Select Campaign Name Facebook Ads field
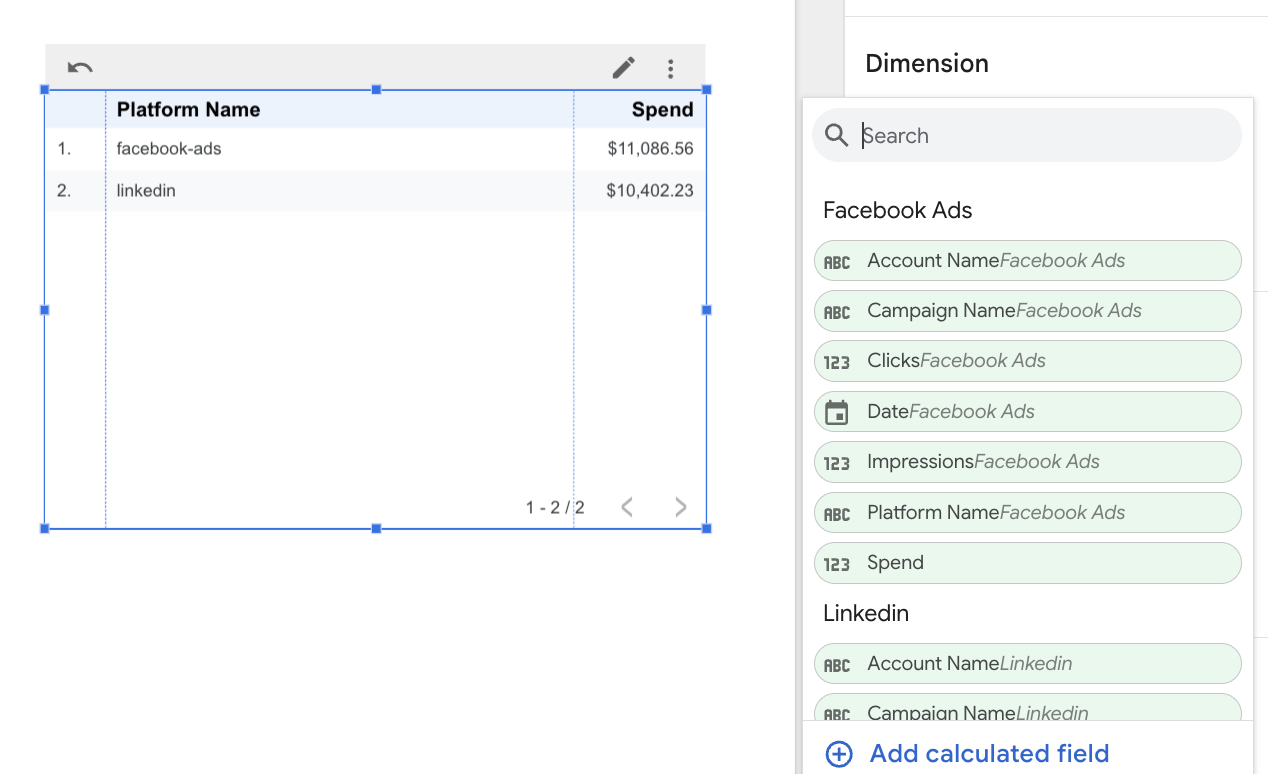Screen dimensions: 1268x774 [1027, 311]
